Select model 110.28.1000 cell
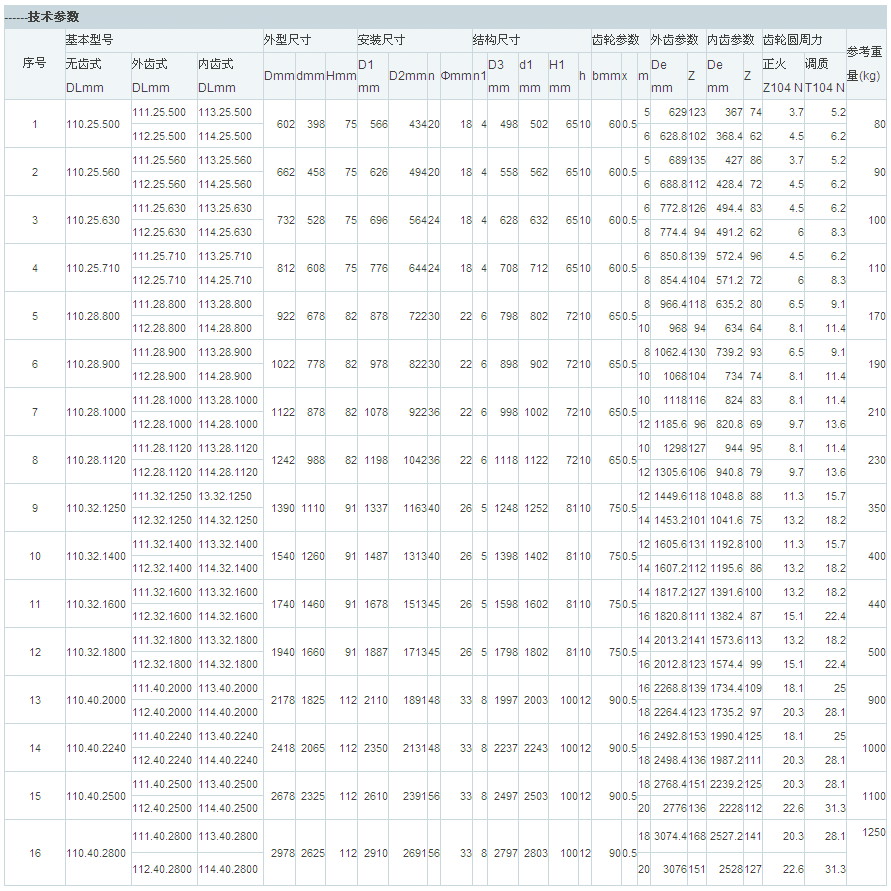The height and width of the screenshot is (891, 891). pyautogui.click(x=95, y=412)
